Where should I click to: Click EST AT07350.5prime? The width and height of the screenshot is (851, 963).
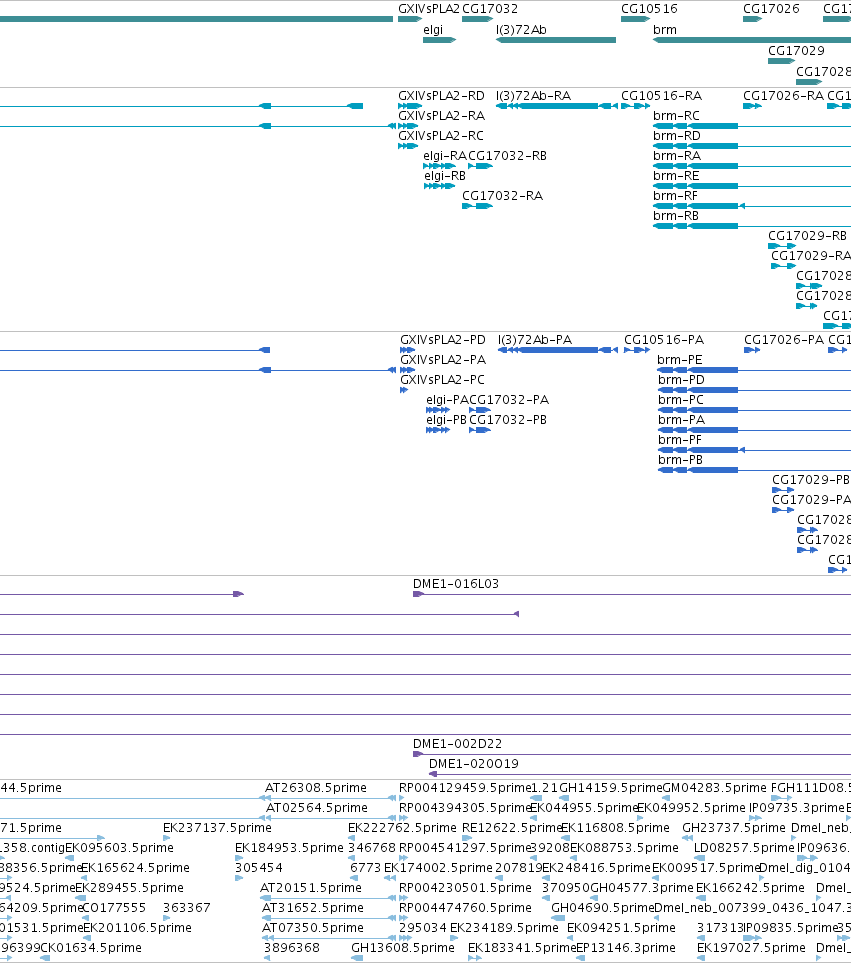313,928
